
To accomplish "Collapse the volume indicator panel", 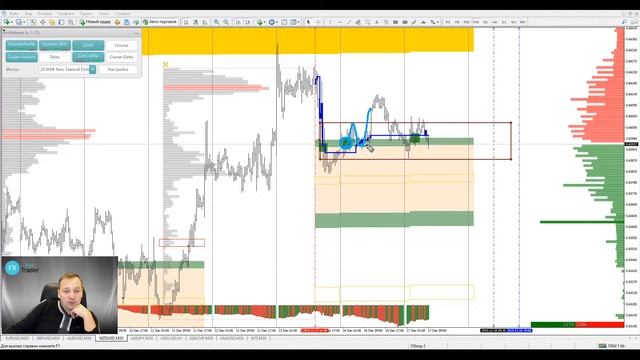I will 137,32.
